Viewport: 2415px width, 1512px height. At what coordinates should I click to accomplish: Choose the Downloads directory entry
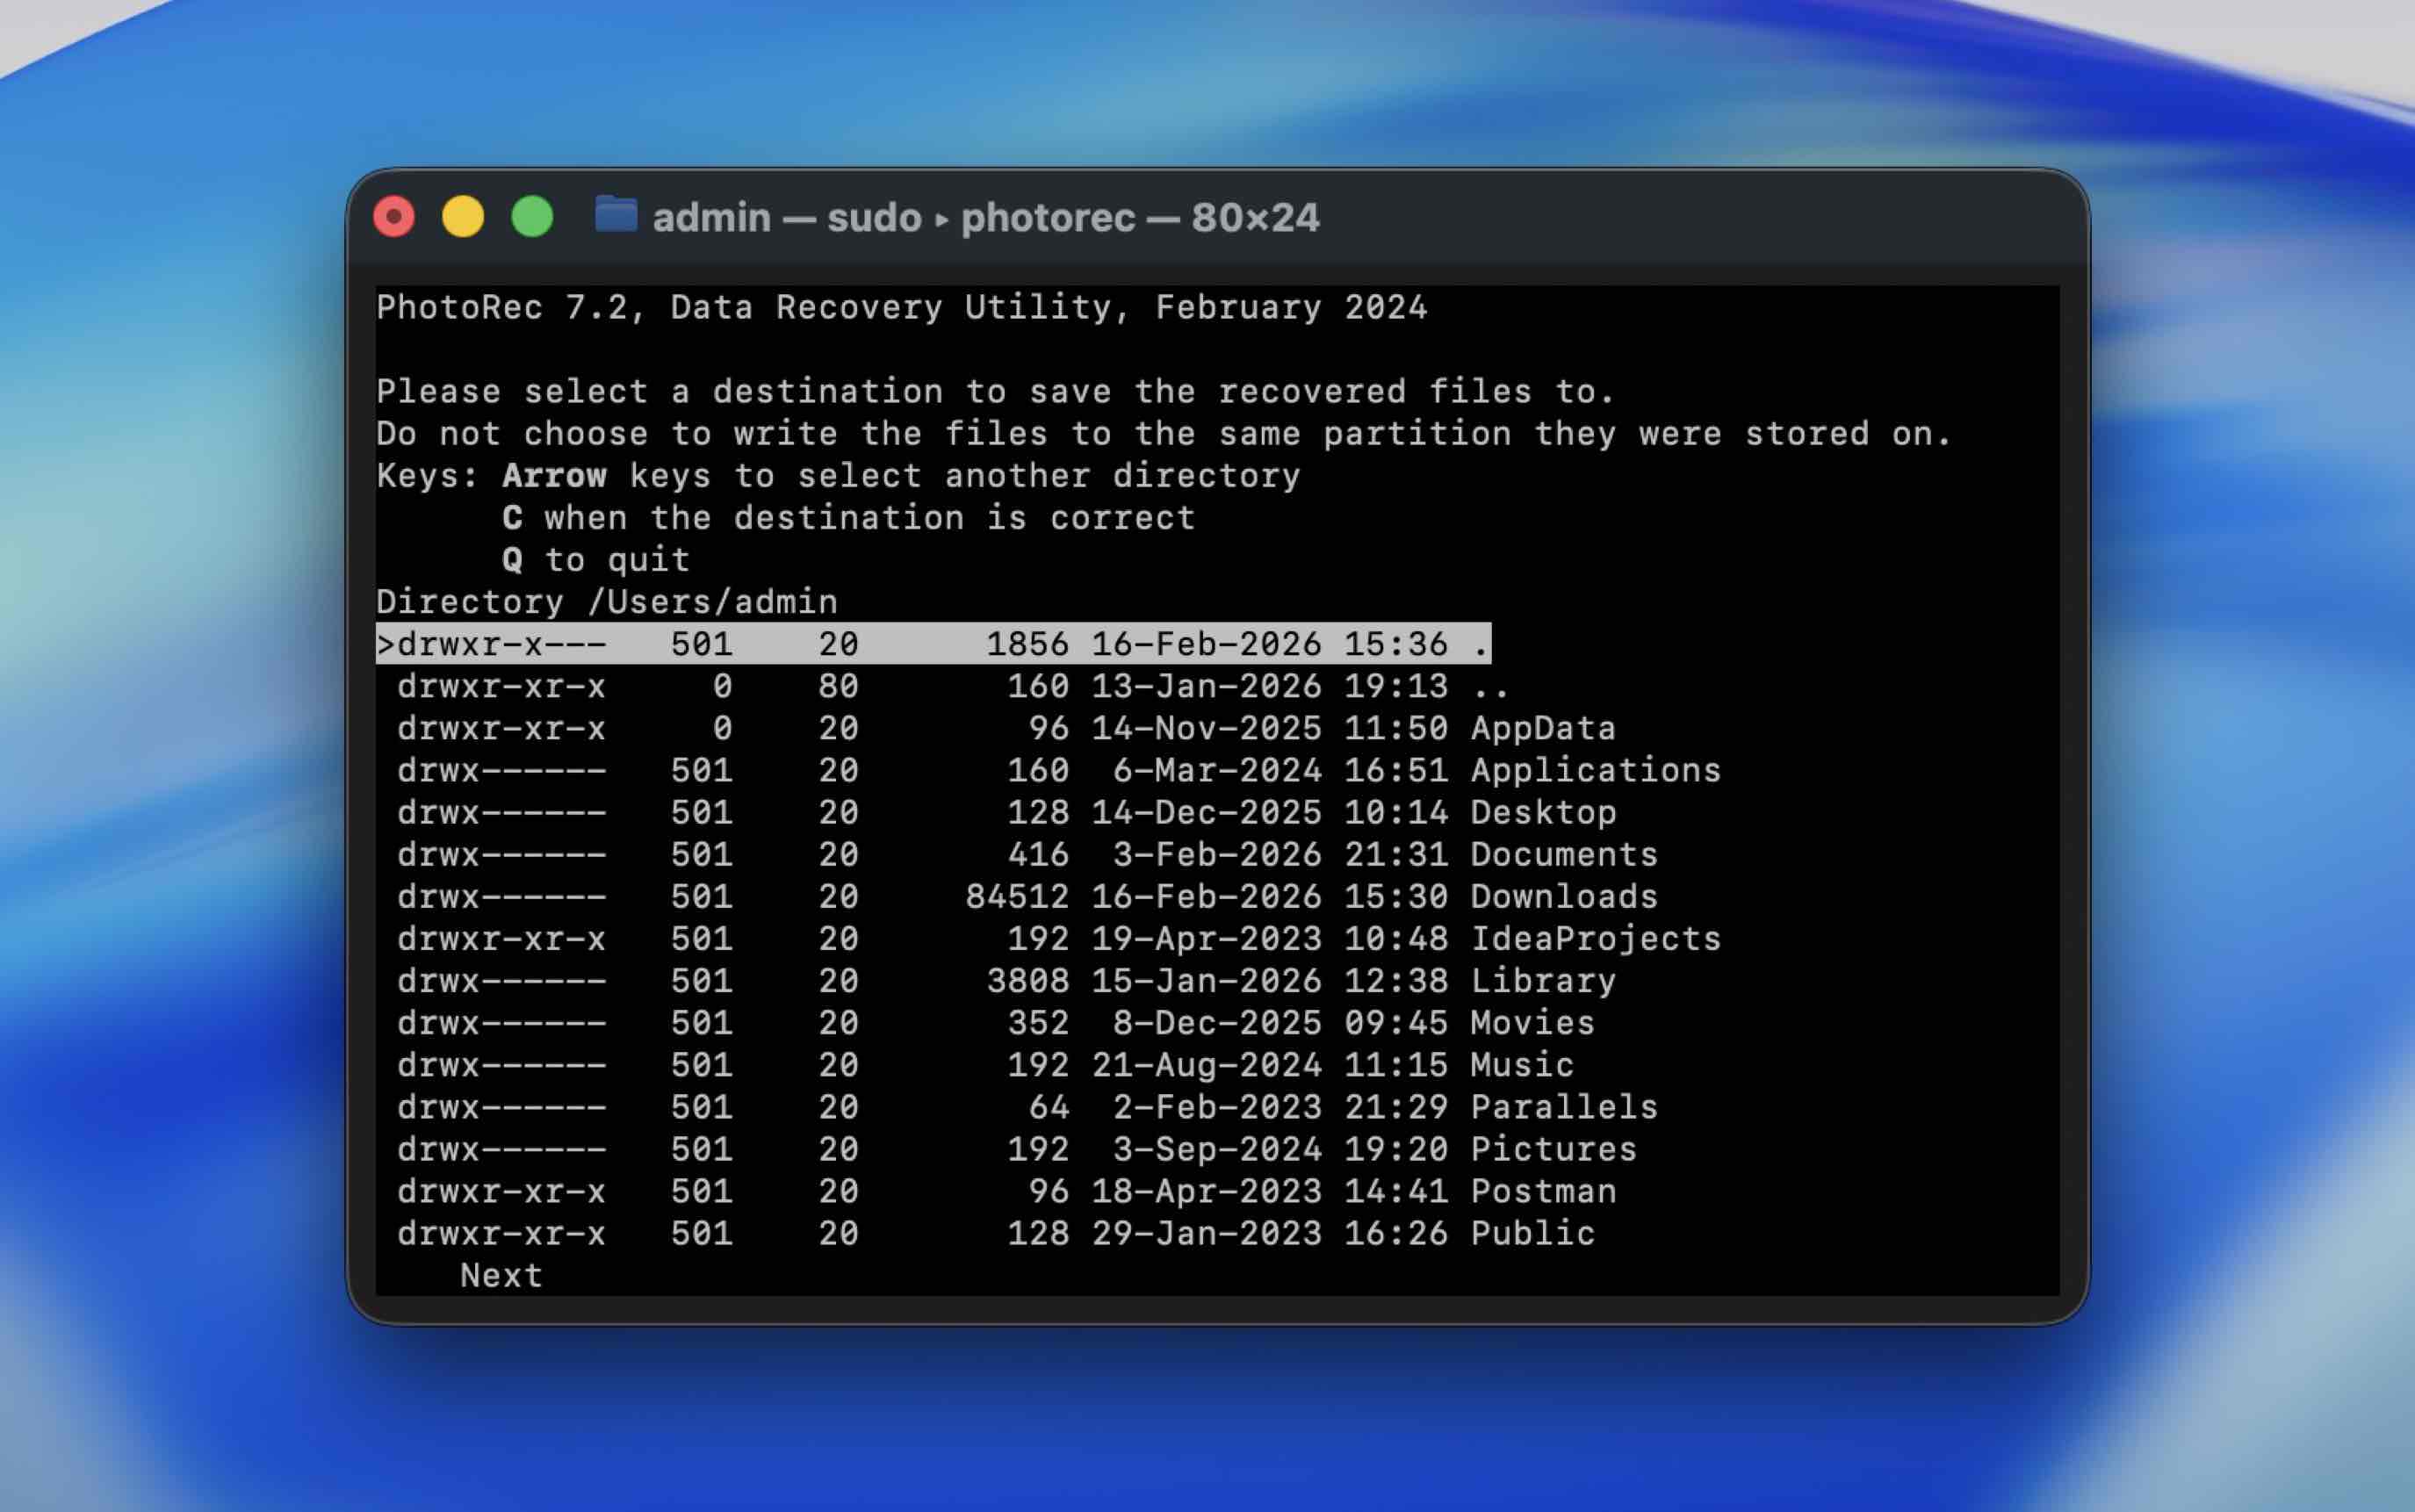(1563, 897)
